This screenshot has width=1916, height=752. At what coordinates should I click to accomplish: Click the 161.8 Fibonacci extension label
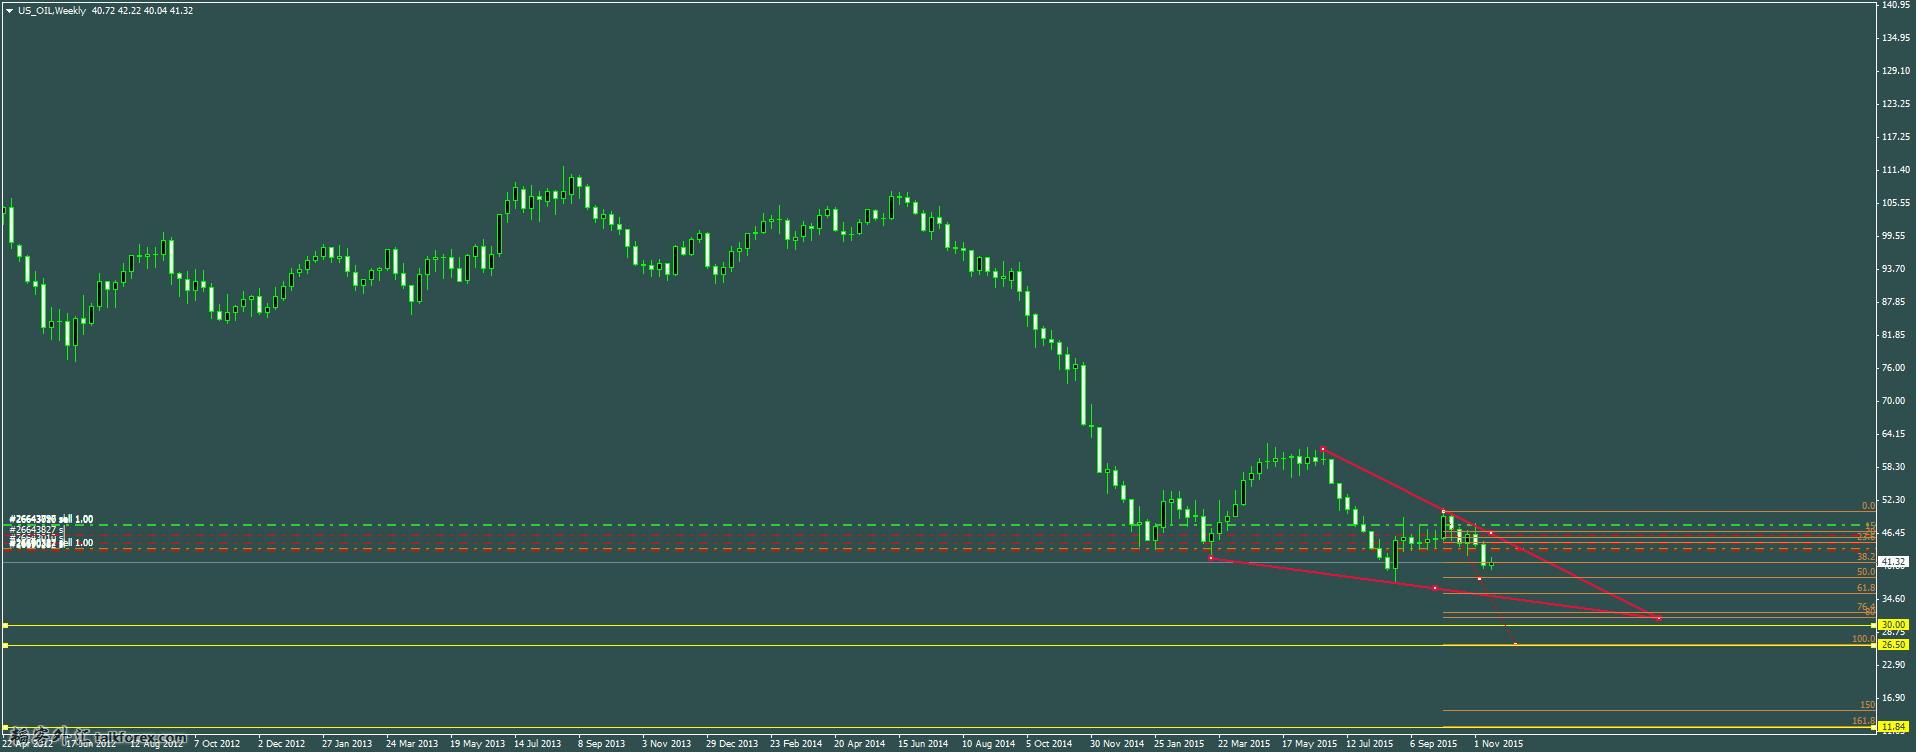1863,720
